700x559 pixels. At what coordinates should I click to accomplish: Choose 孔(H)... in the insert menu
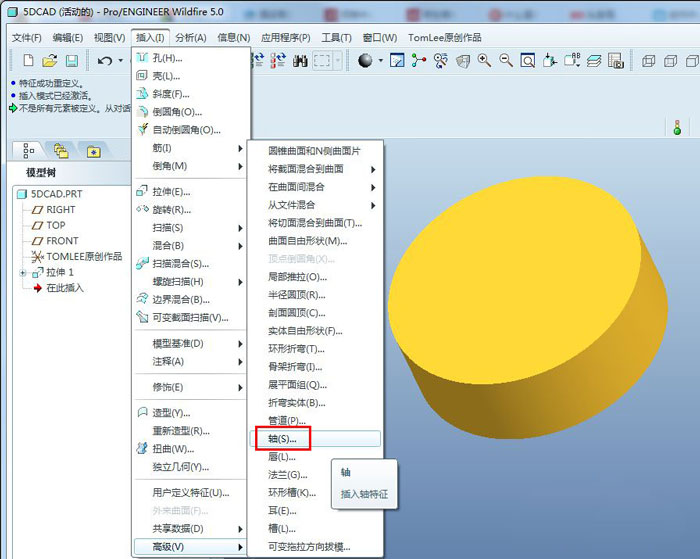(165, 58)
